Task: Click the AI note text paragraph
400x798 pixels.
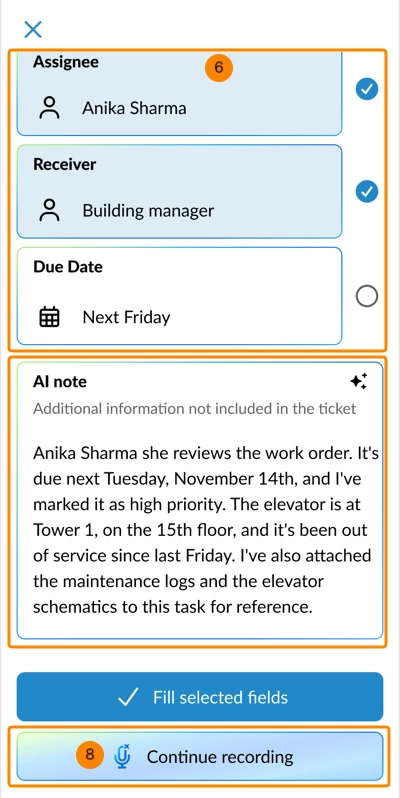Action: (x=206, y=530)
